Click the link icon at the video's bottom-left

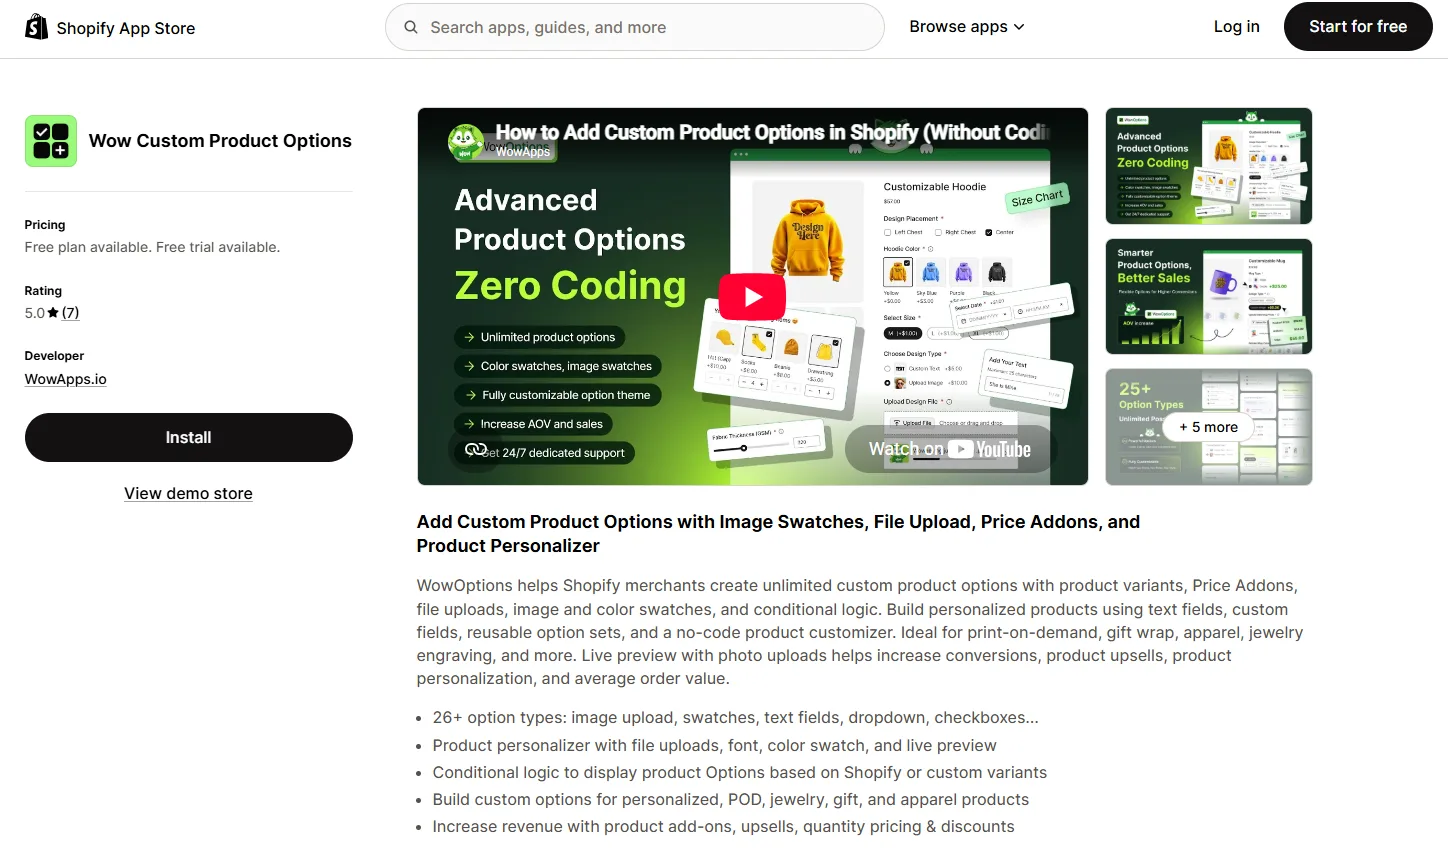476,450
